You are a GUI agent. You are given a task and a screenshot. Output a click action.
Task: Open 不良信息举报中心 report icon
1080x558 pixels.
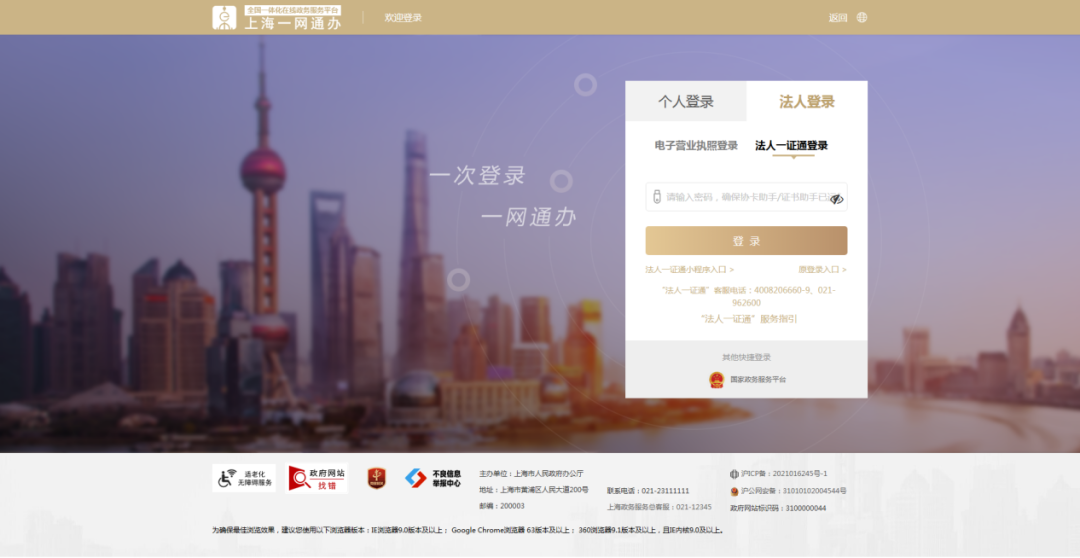pos(433,478)
